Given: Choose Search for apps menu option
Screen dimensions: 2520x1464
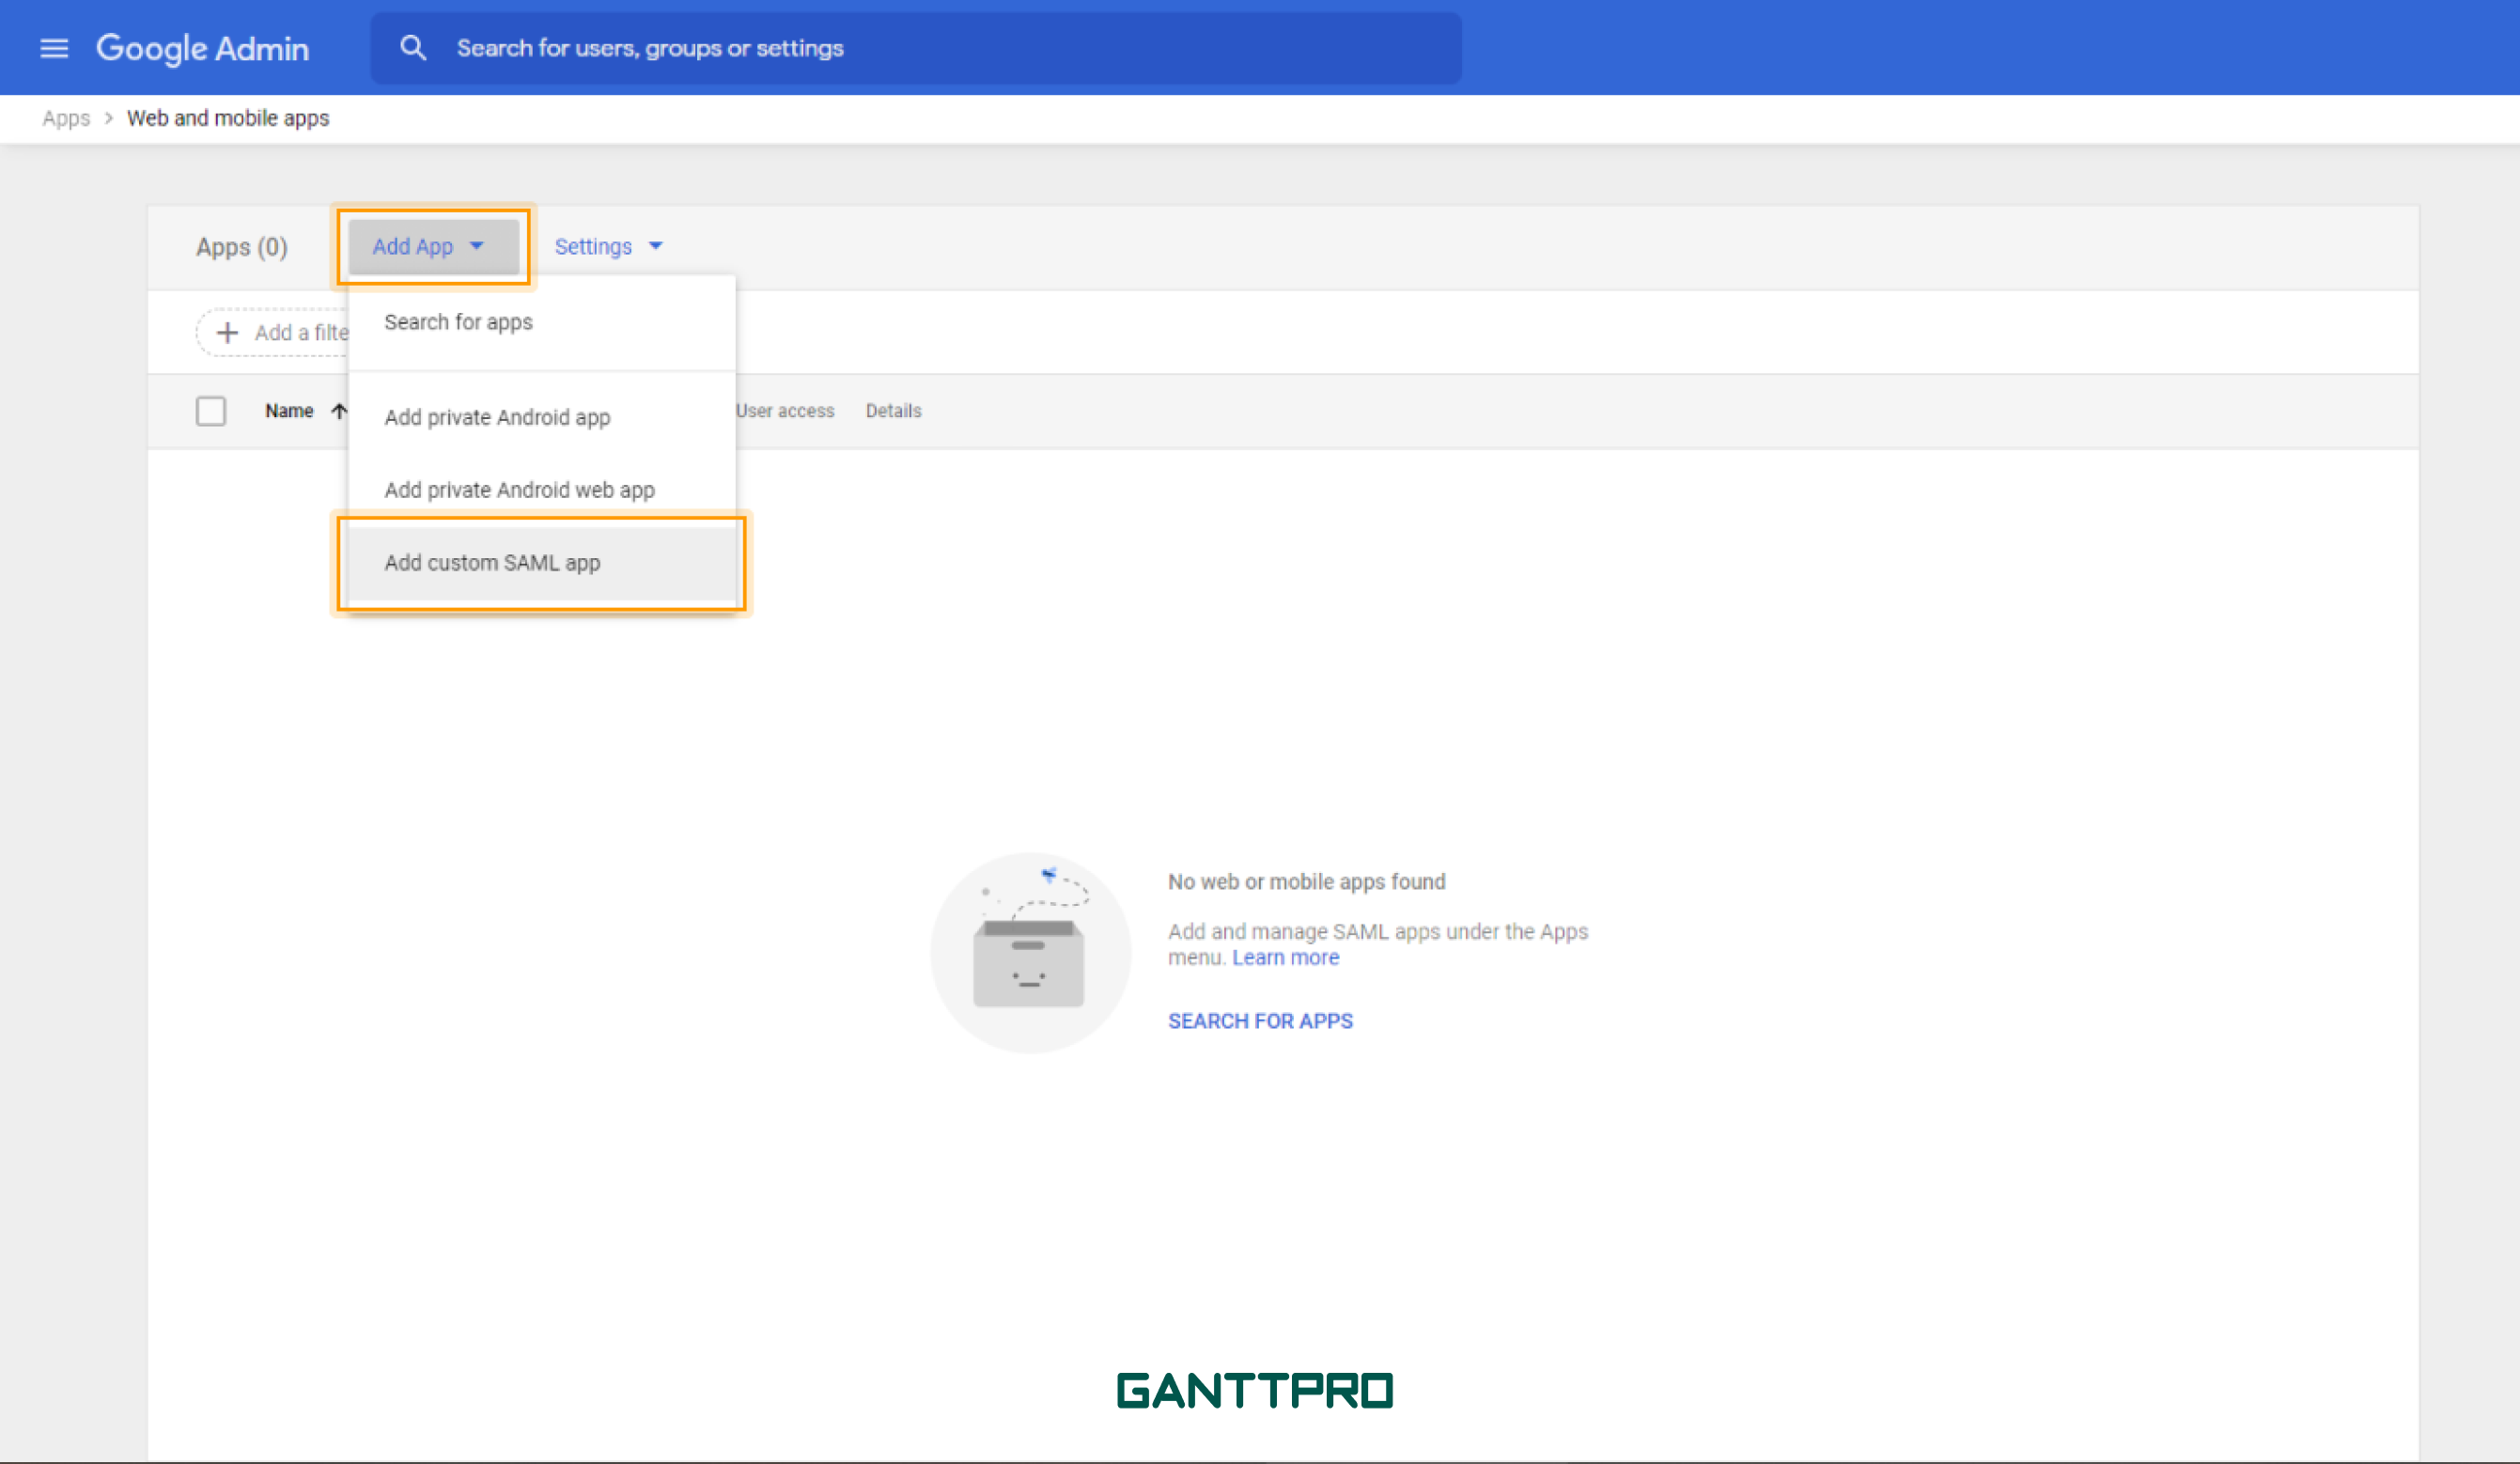Looking at the screenshot, I should point(542,322).
